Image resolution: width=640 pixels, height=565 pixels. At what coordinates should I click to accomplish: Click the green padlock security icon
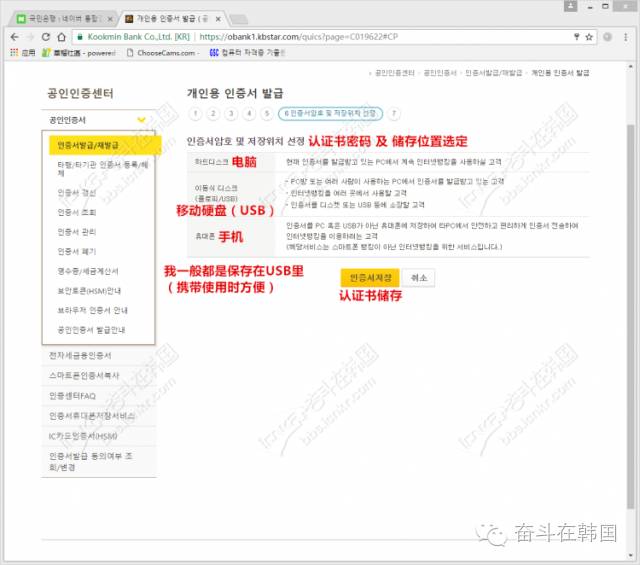80,37
